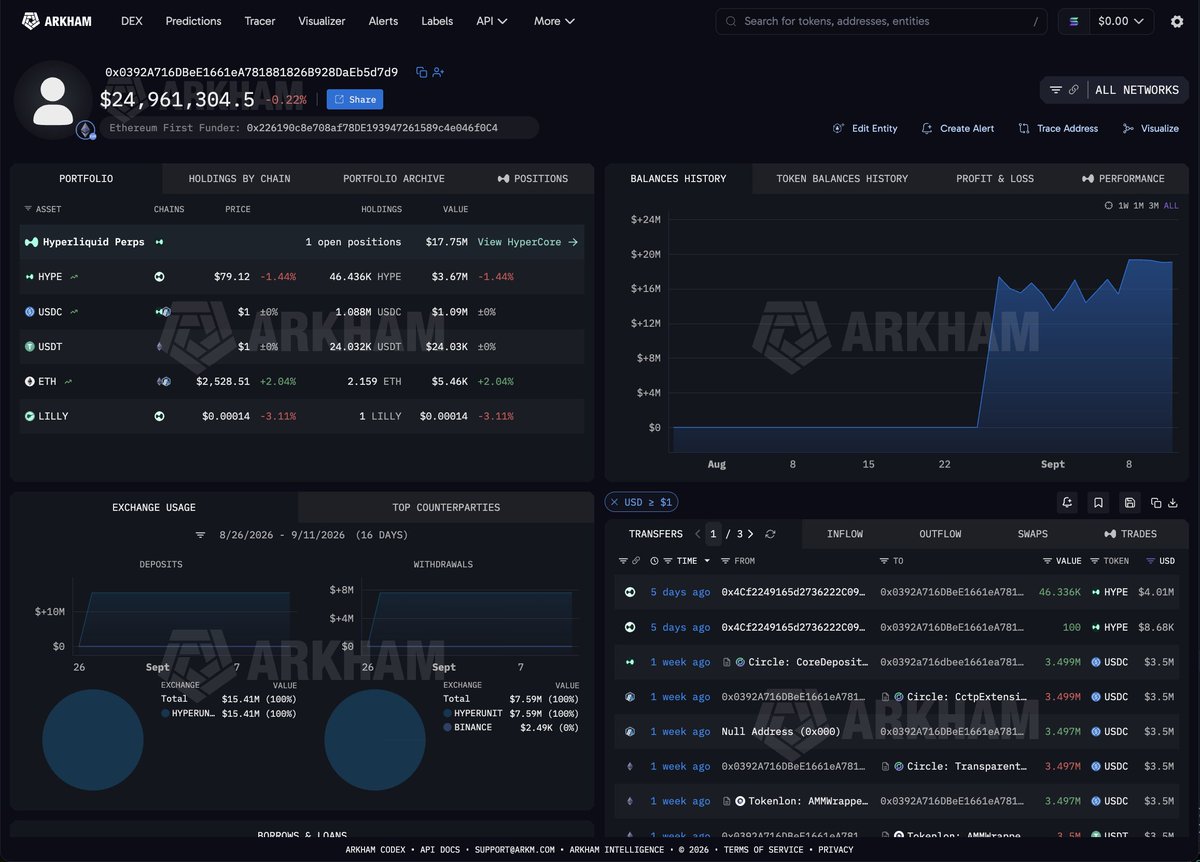Viewport: 1200px width, 862px height.
Task: Switch to Top Counterparties tab
Action: coord(446,507)
